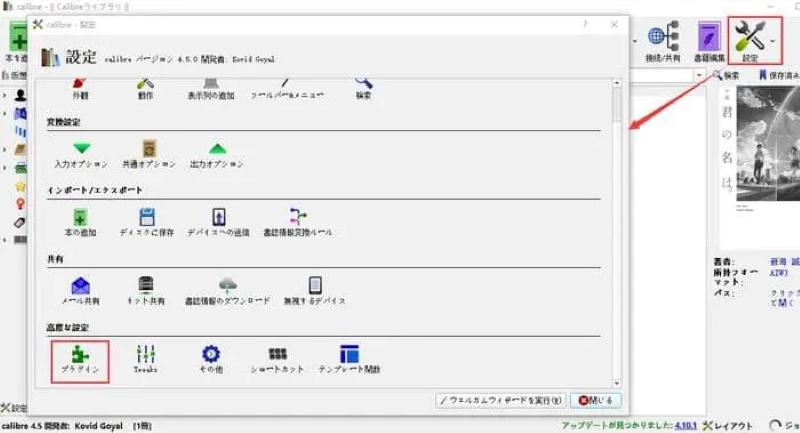Click the authors person icon in tag browser
Screen dimensions: 800x433
20,95
